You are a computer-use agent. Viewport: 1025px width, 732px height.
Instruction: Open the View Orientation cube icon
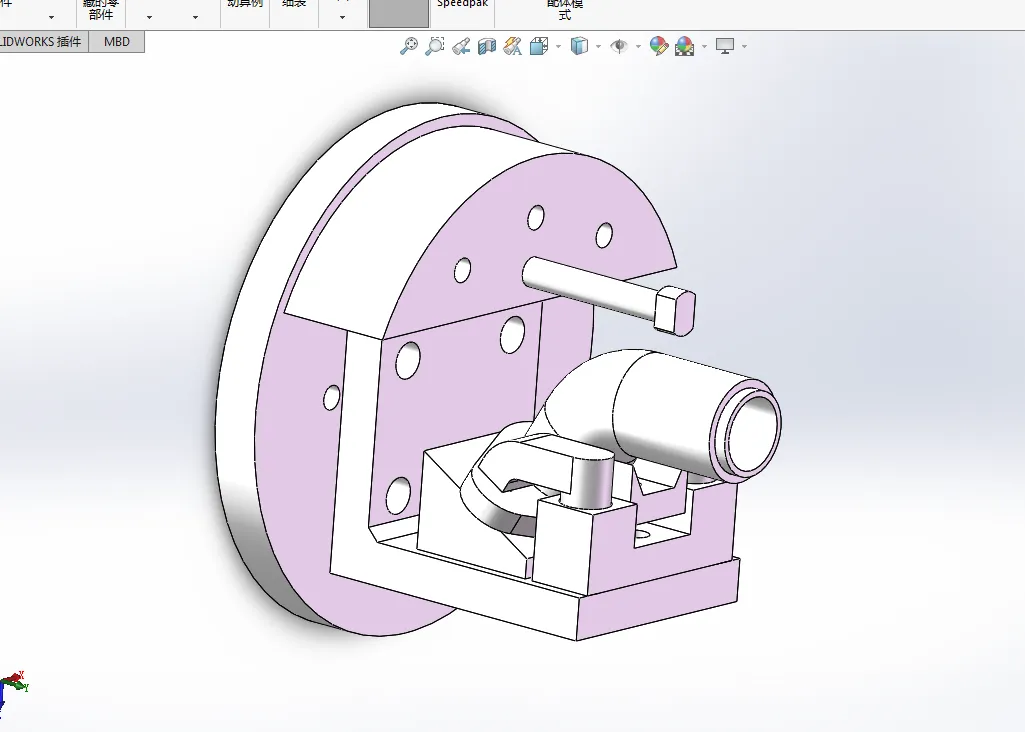click(x=539, y=46)
